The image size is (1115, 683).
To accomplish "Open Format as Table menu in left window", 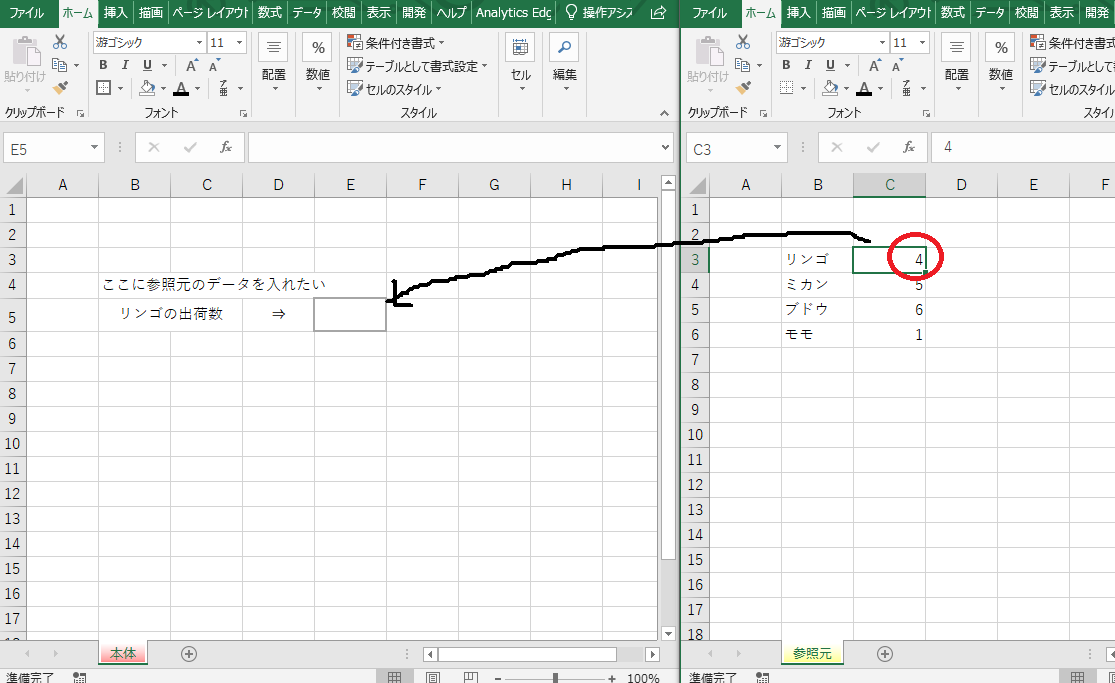I will 417,66.
